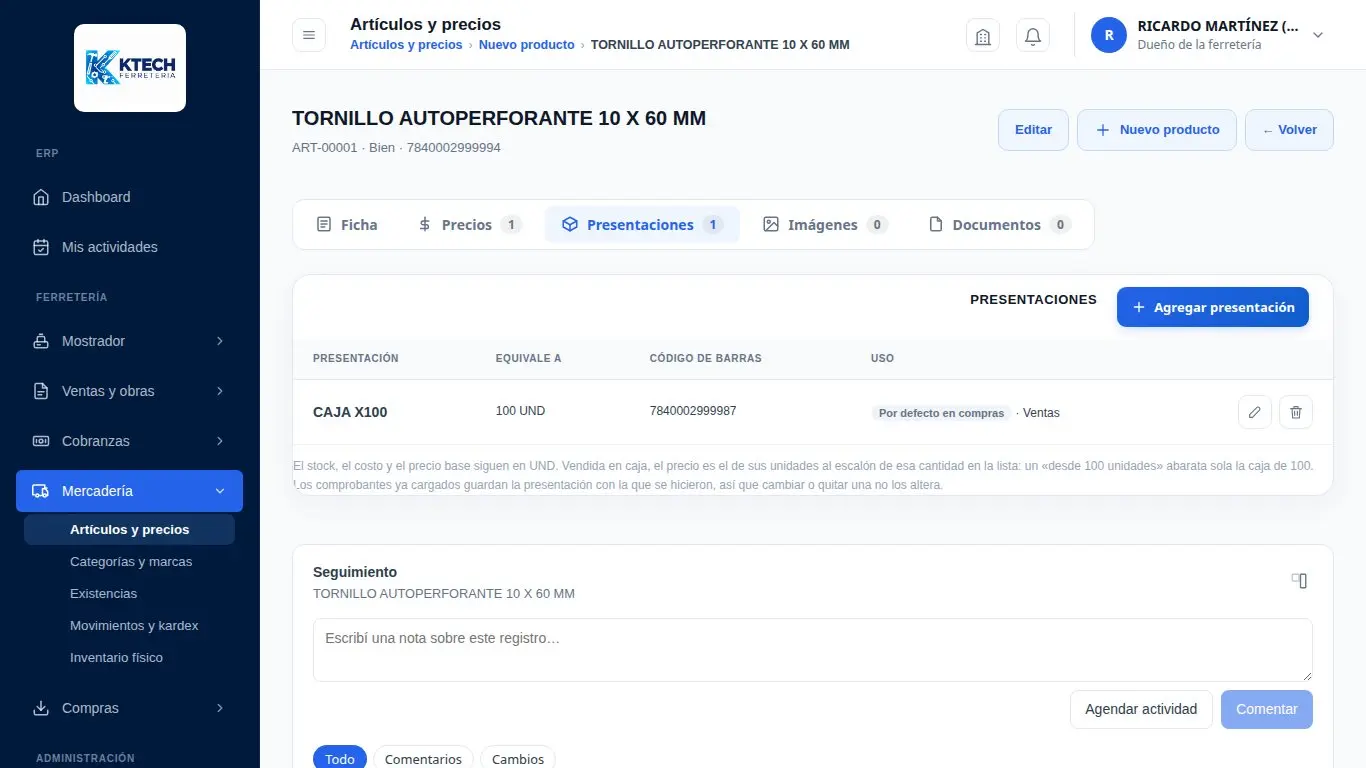1366x768 pixels.
Task: Switch to the Ficha tab
Action: coord(347,225)
